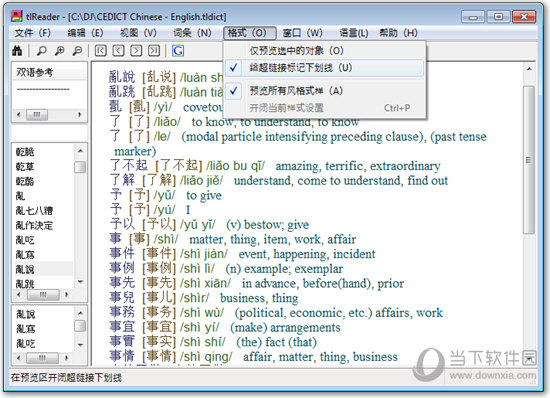Click word list scrollbar up arrow
The height and width of the screenshot is (398, 550).
coord(80,151)
